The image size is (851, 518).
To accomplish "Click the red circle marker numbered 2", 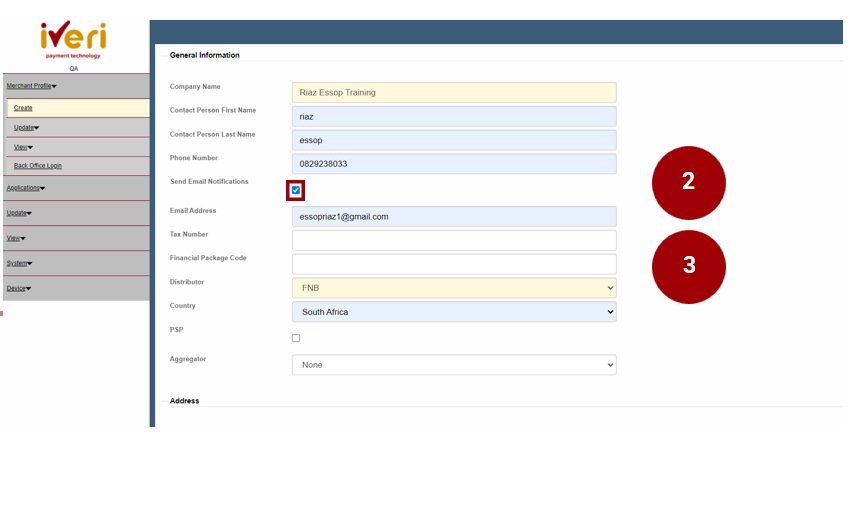I will click(688, 182).
